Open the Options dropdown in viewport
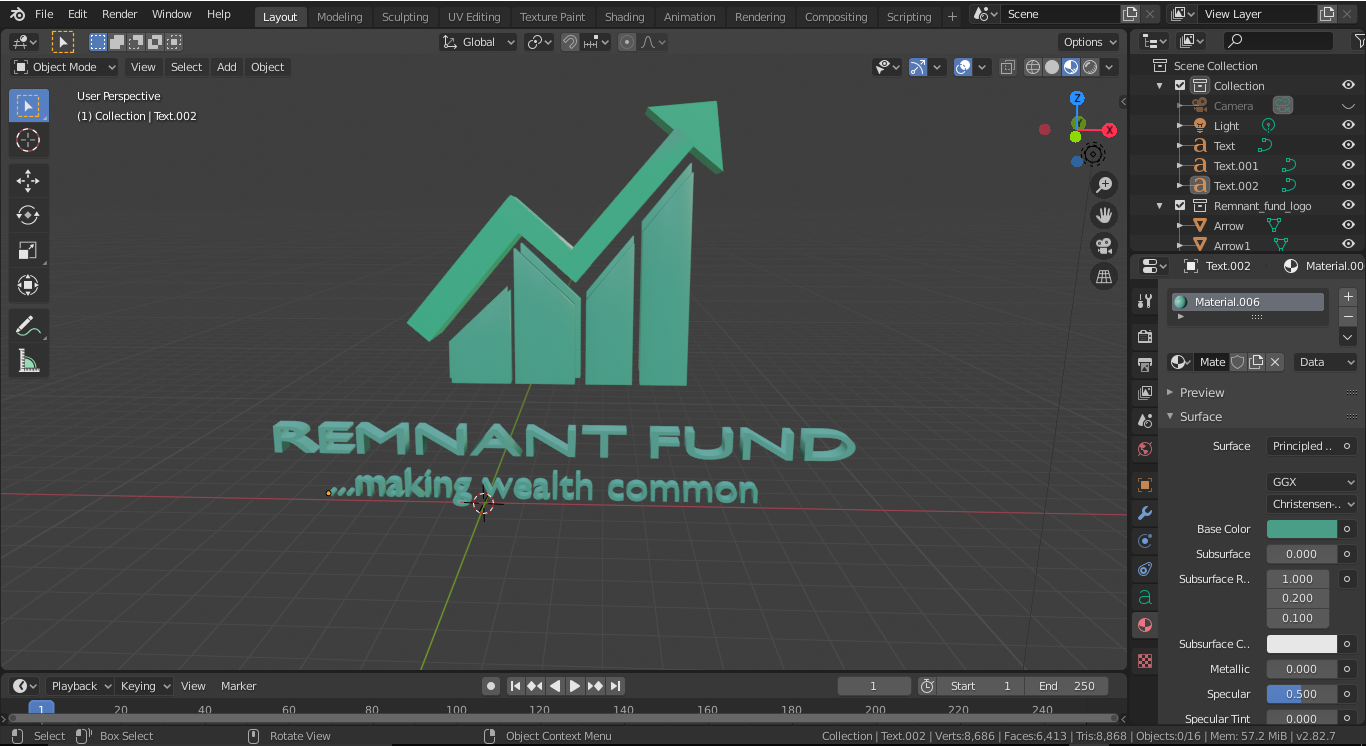This screenshot has height=746, width=1366. (x=1089, y=42)
